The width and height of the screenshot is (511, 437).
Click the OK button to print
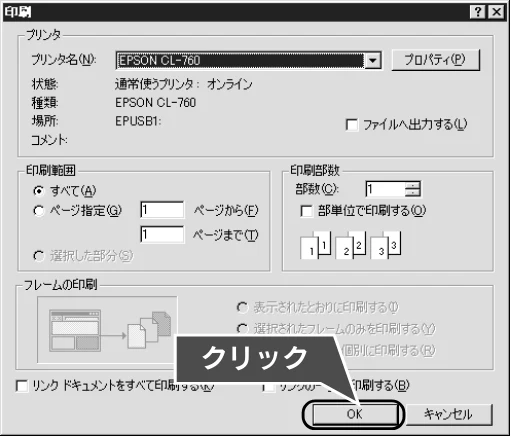[x=354, y=414]
